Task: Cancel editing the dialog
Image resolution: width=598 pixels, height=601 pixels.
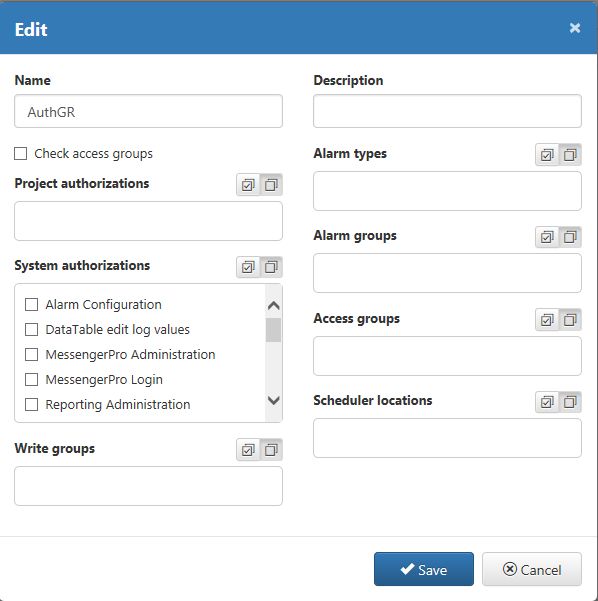Action: click(532, 569)
